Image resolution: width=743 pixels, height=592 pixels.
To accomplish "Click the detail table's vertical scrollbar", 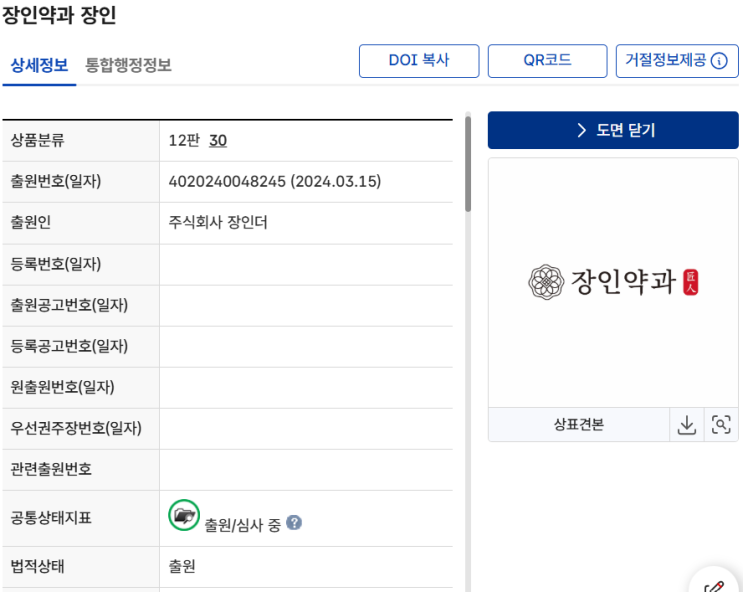I will click(x=467, y=165).
